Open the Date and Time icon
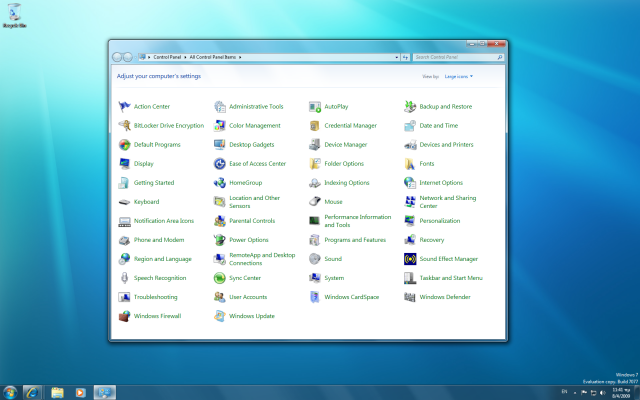 [410, 125]
